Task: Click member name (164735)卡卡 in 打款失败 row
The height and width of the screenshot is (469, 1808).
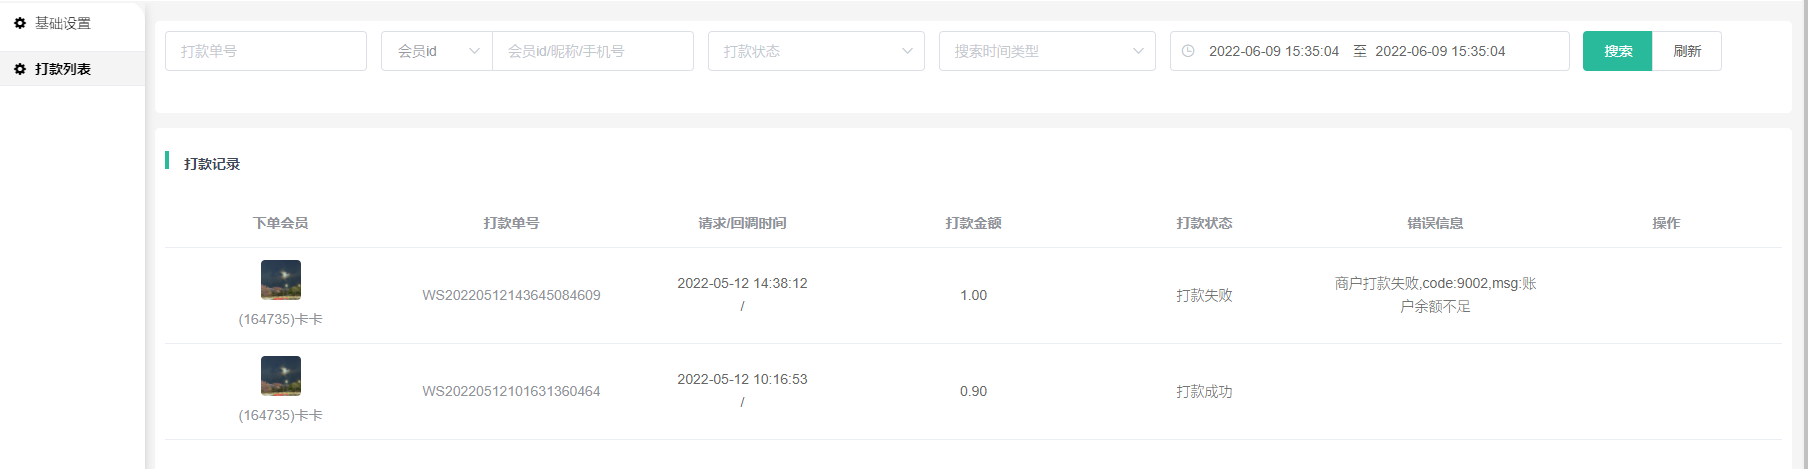Action: coord(281,319)
